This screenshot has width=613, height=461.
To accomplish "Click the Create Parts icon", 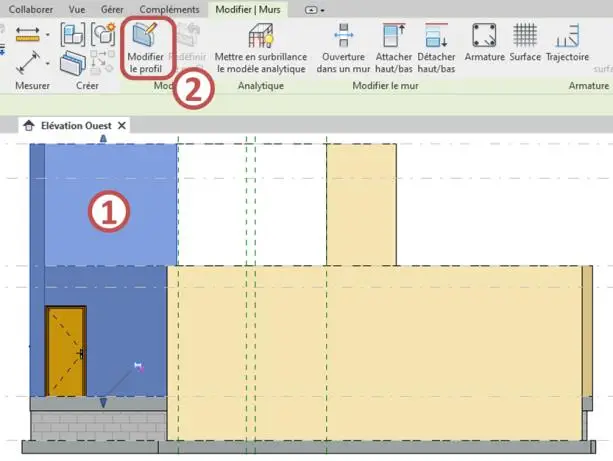I will tap(73, 34).
